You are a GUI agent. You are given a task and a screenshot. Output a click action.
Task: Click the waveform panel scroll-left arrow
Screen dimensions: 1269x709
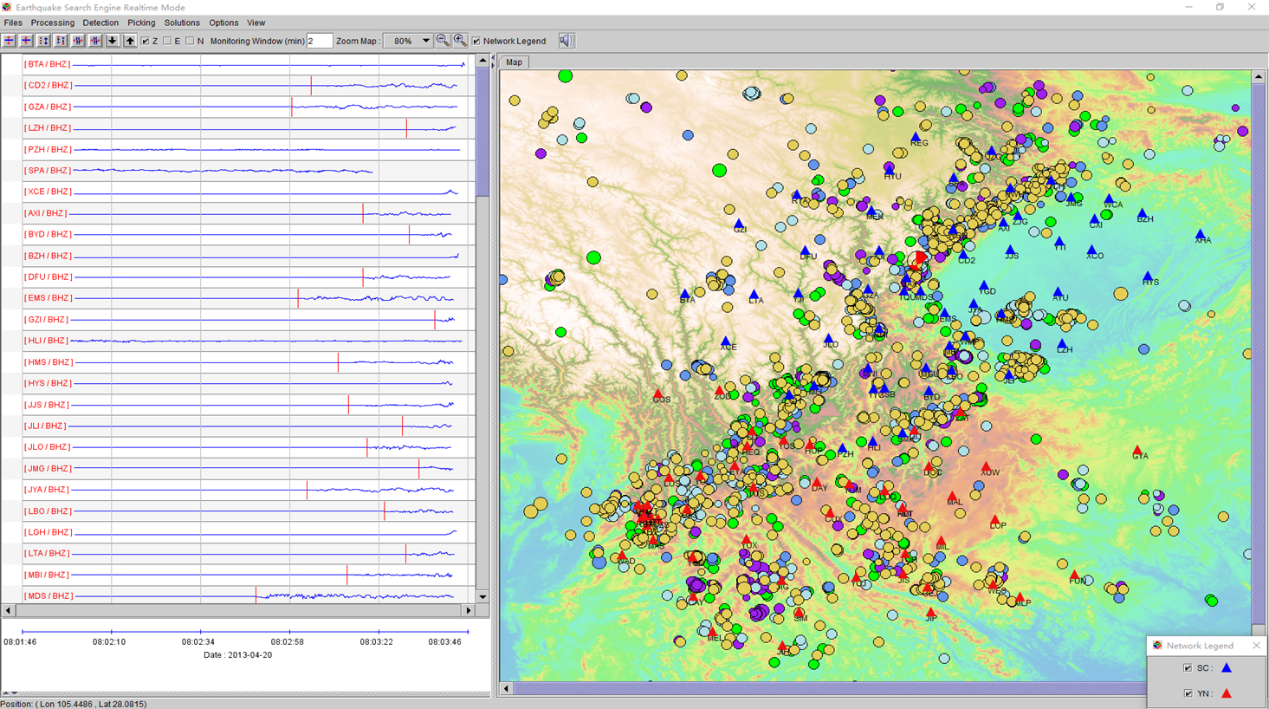coord(8,610)
